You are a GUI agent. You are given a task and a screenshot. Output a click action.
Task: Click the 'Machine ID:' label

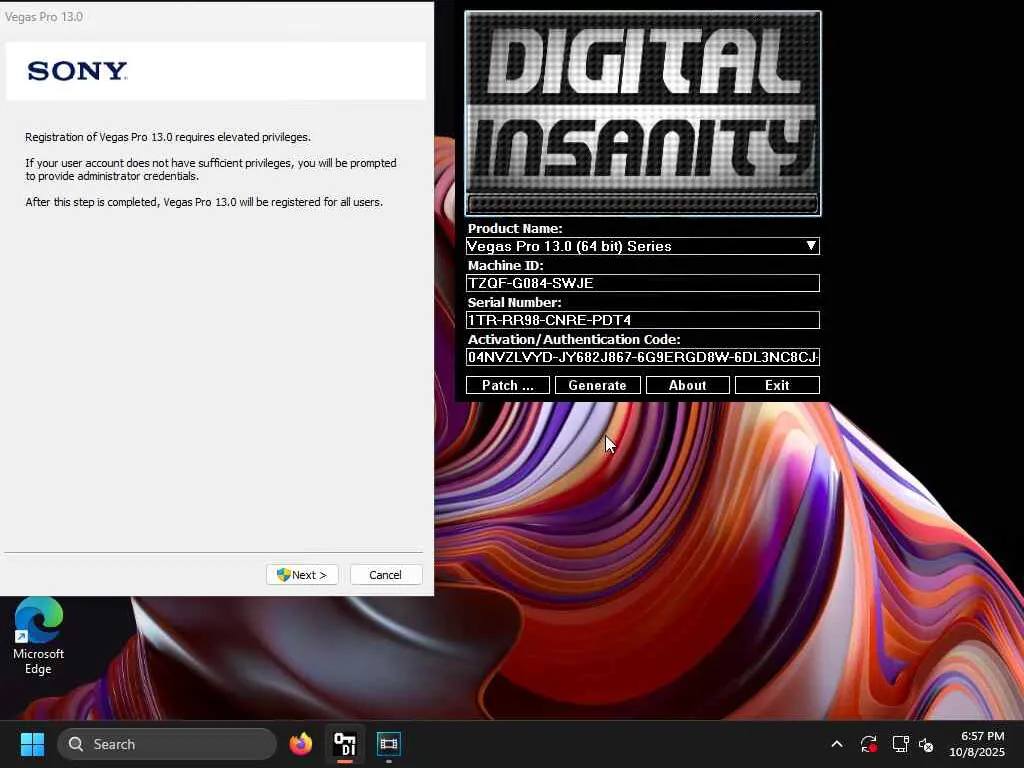pyautogui.click(x=505, y=265)
